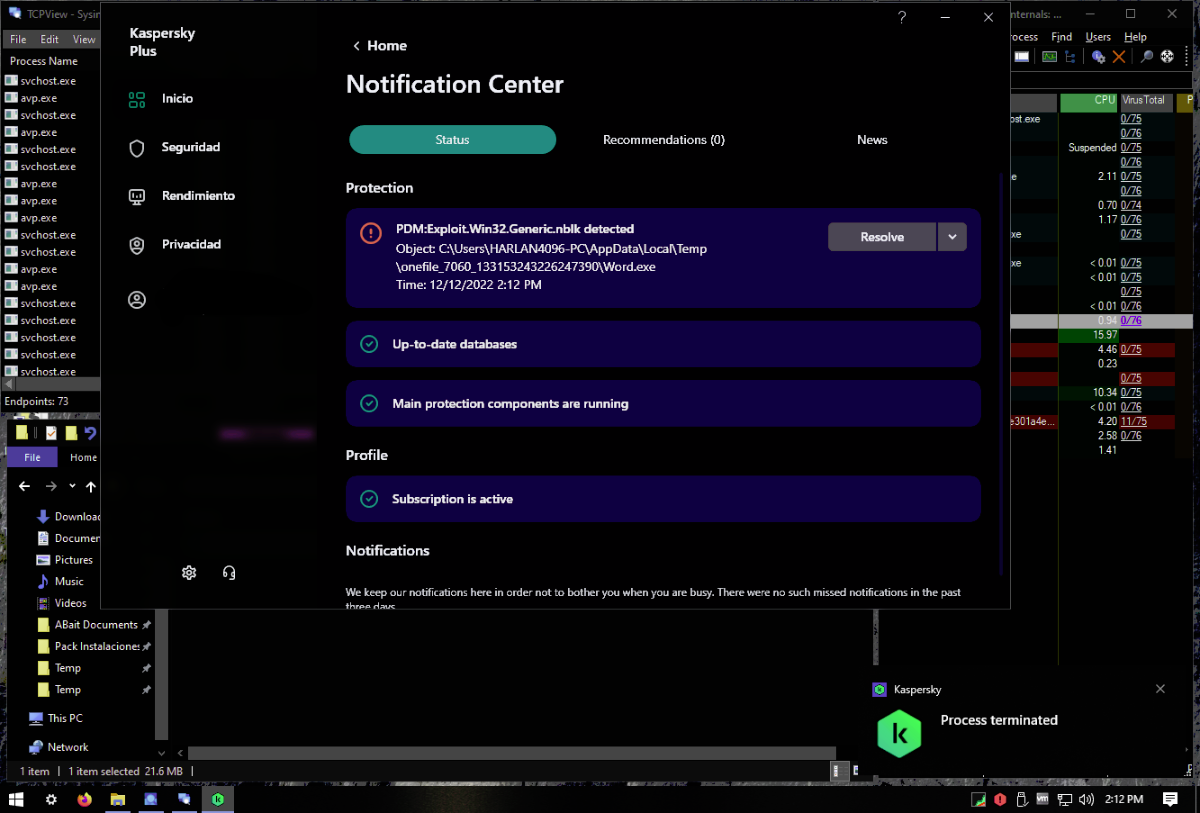Screen dimensions: 1200x813
Task: Sort by the CPU column in Process Explorer
Action: click(1089, 101)
